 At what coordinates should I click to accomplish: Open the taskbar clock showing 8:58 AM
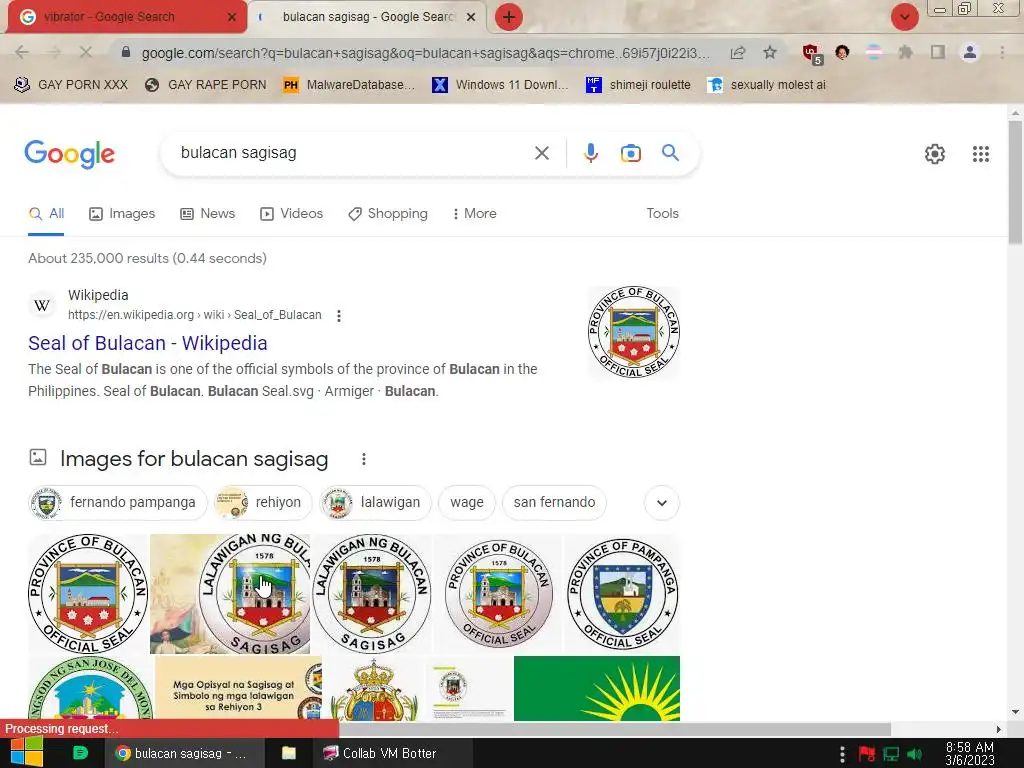[969, 753]
